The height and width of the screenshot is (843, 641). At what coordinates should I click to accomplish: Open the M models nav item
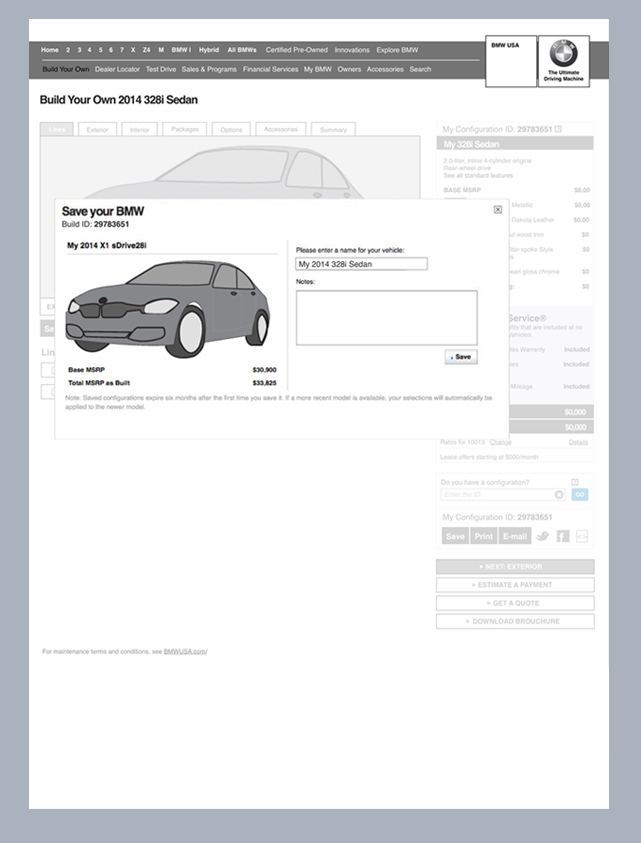tap(161, 50)
